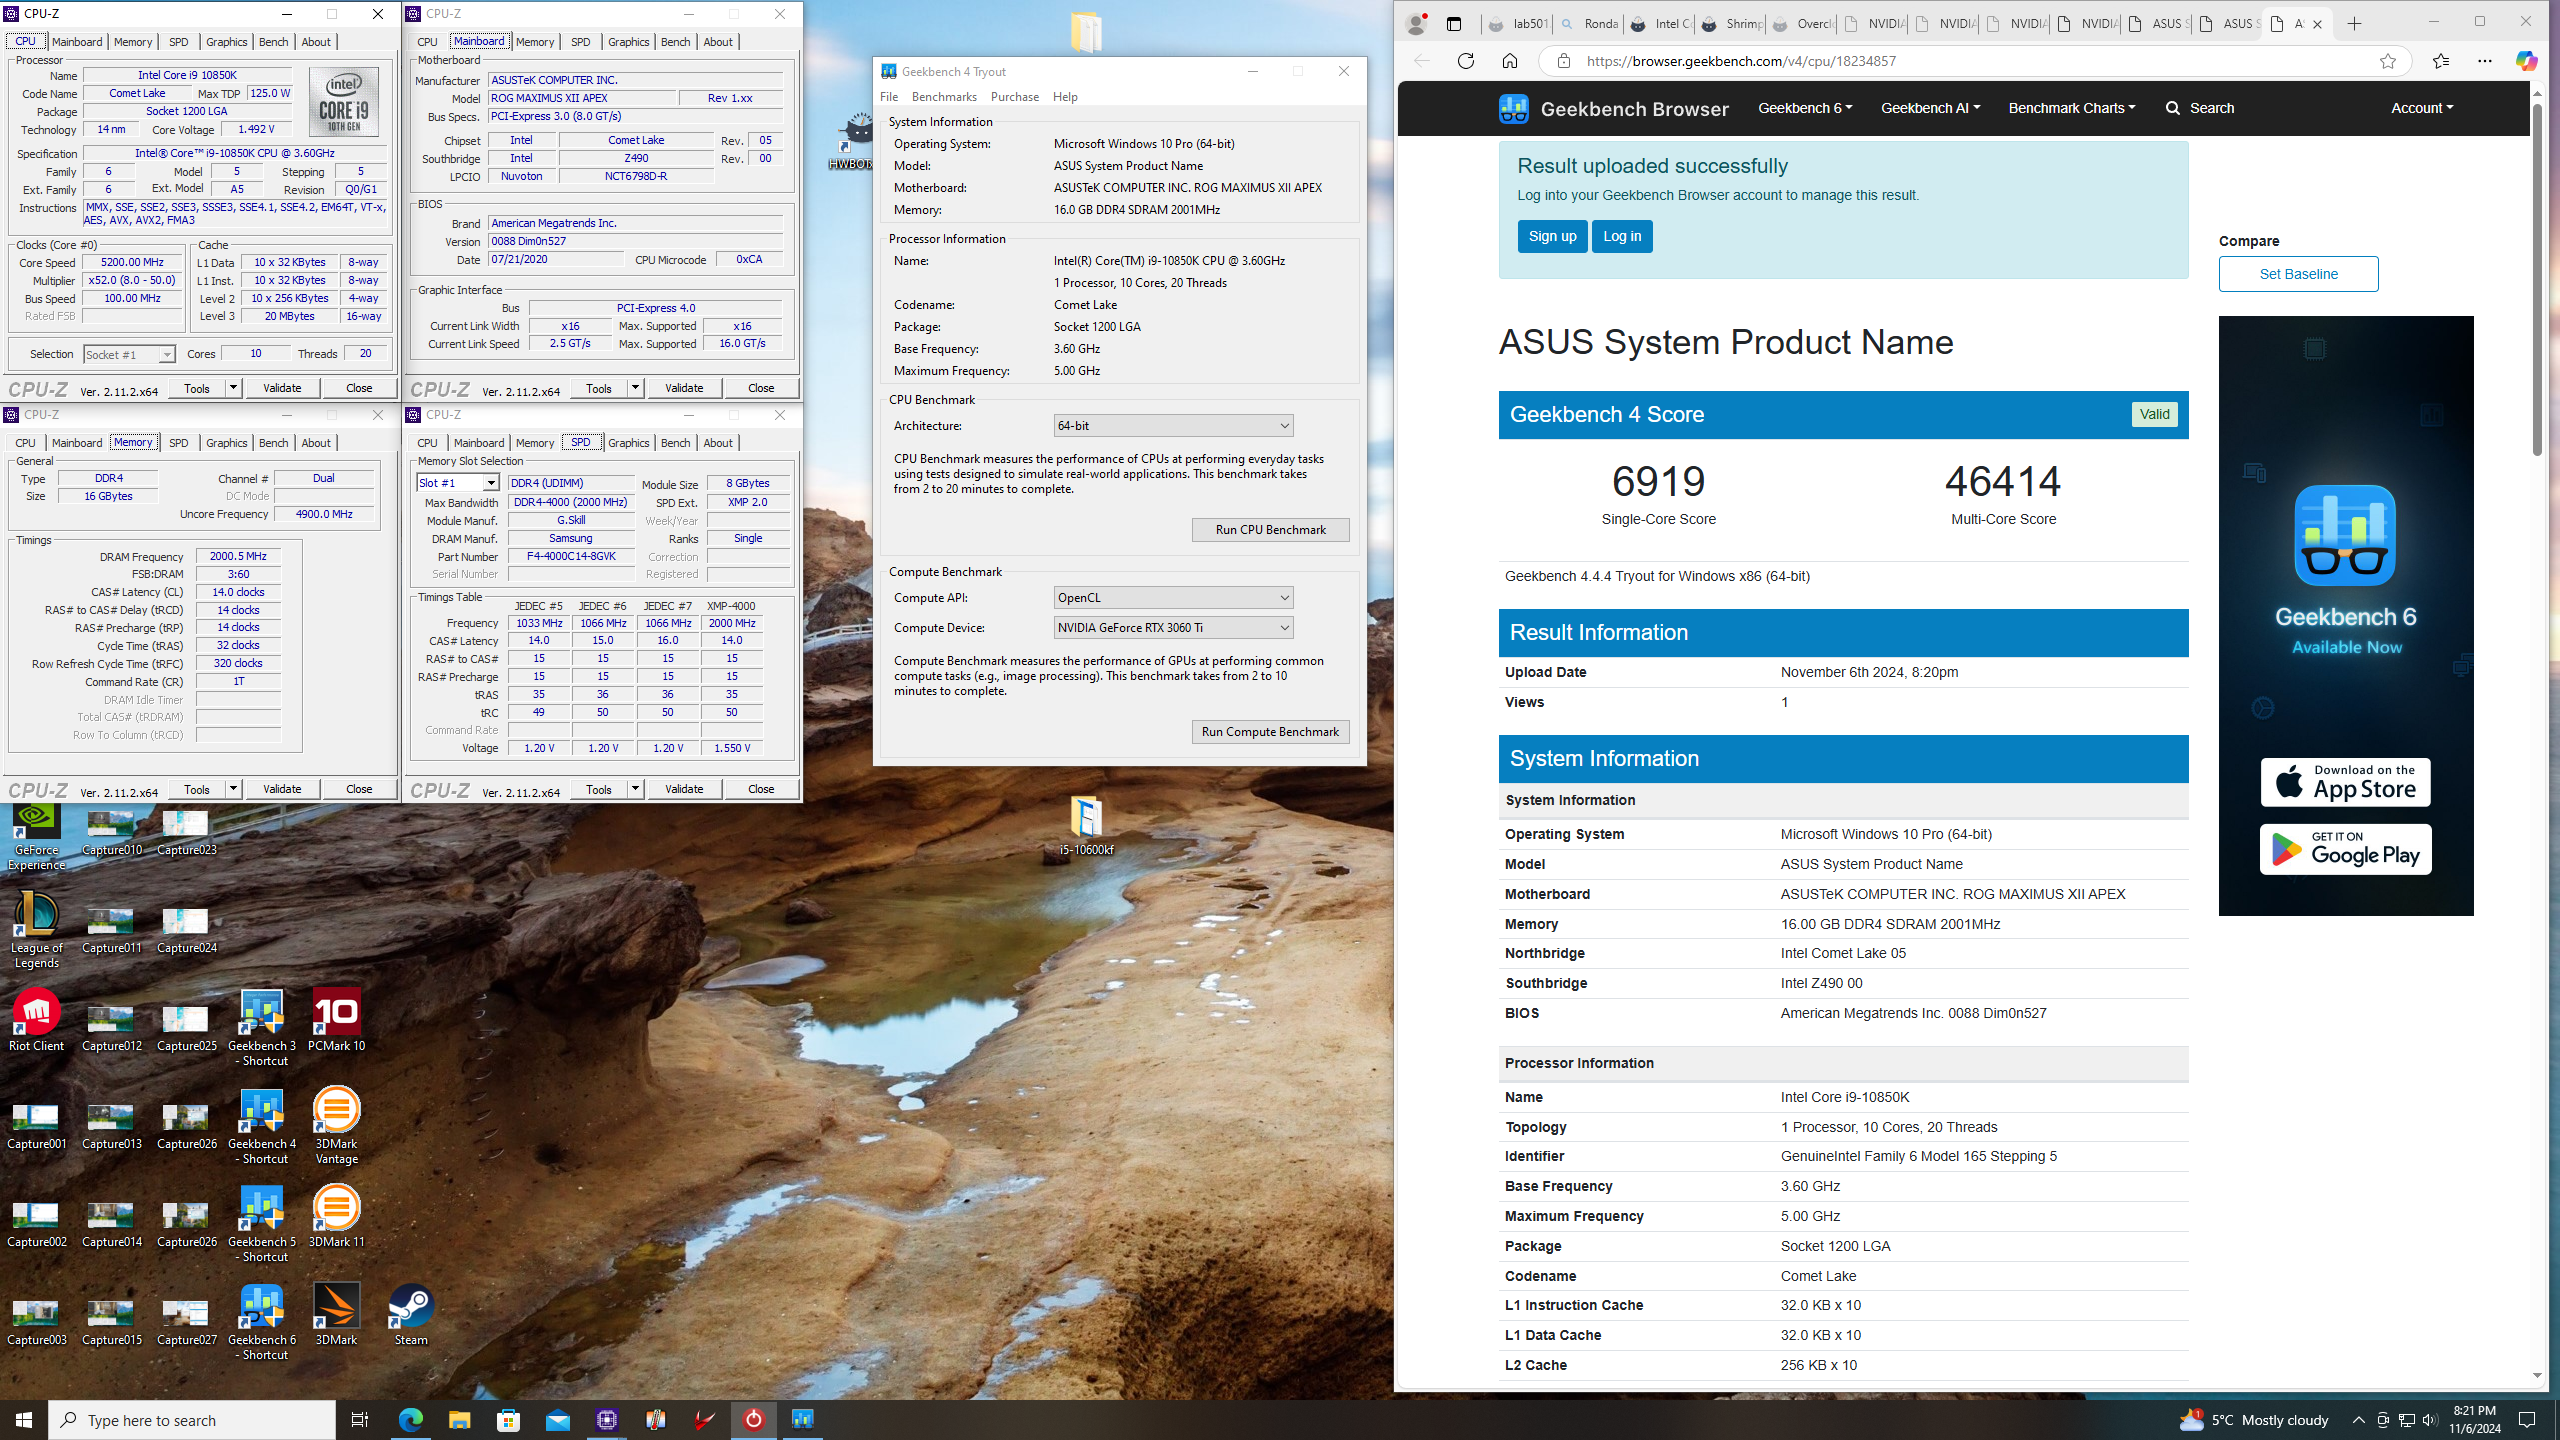Image resolution: width=2560 pixels, height=1440 pixels.
Task: Select Geekbench 4 Shortcut desktop icon
Action: coord(262,1125)
